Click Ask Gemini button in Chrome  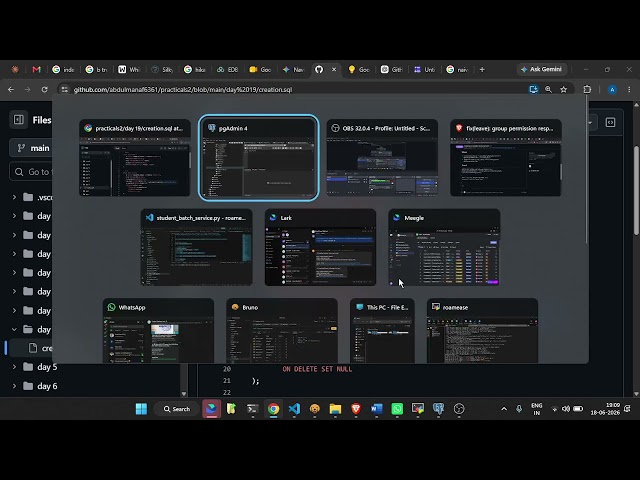(542, 69)
